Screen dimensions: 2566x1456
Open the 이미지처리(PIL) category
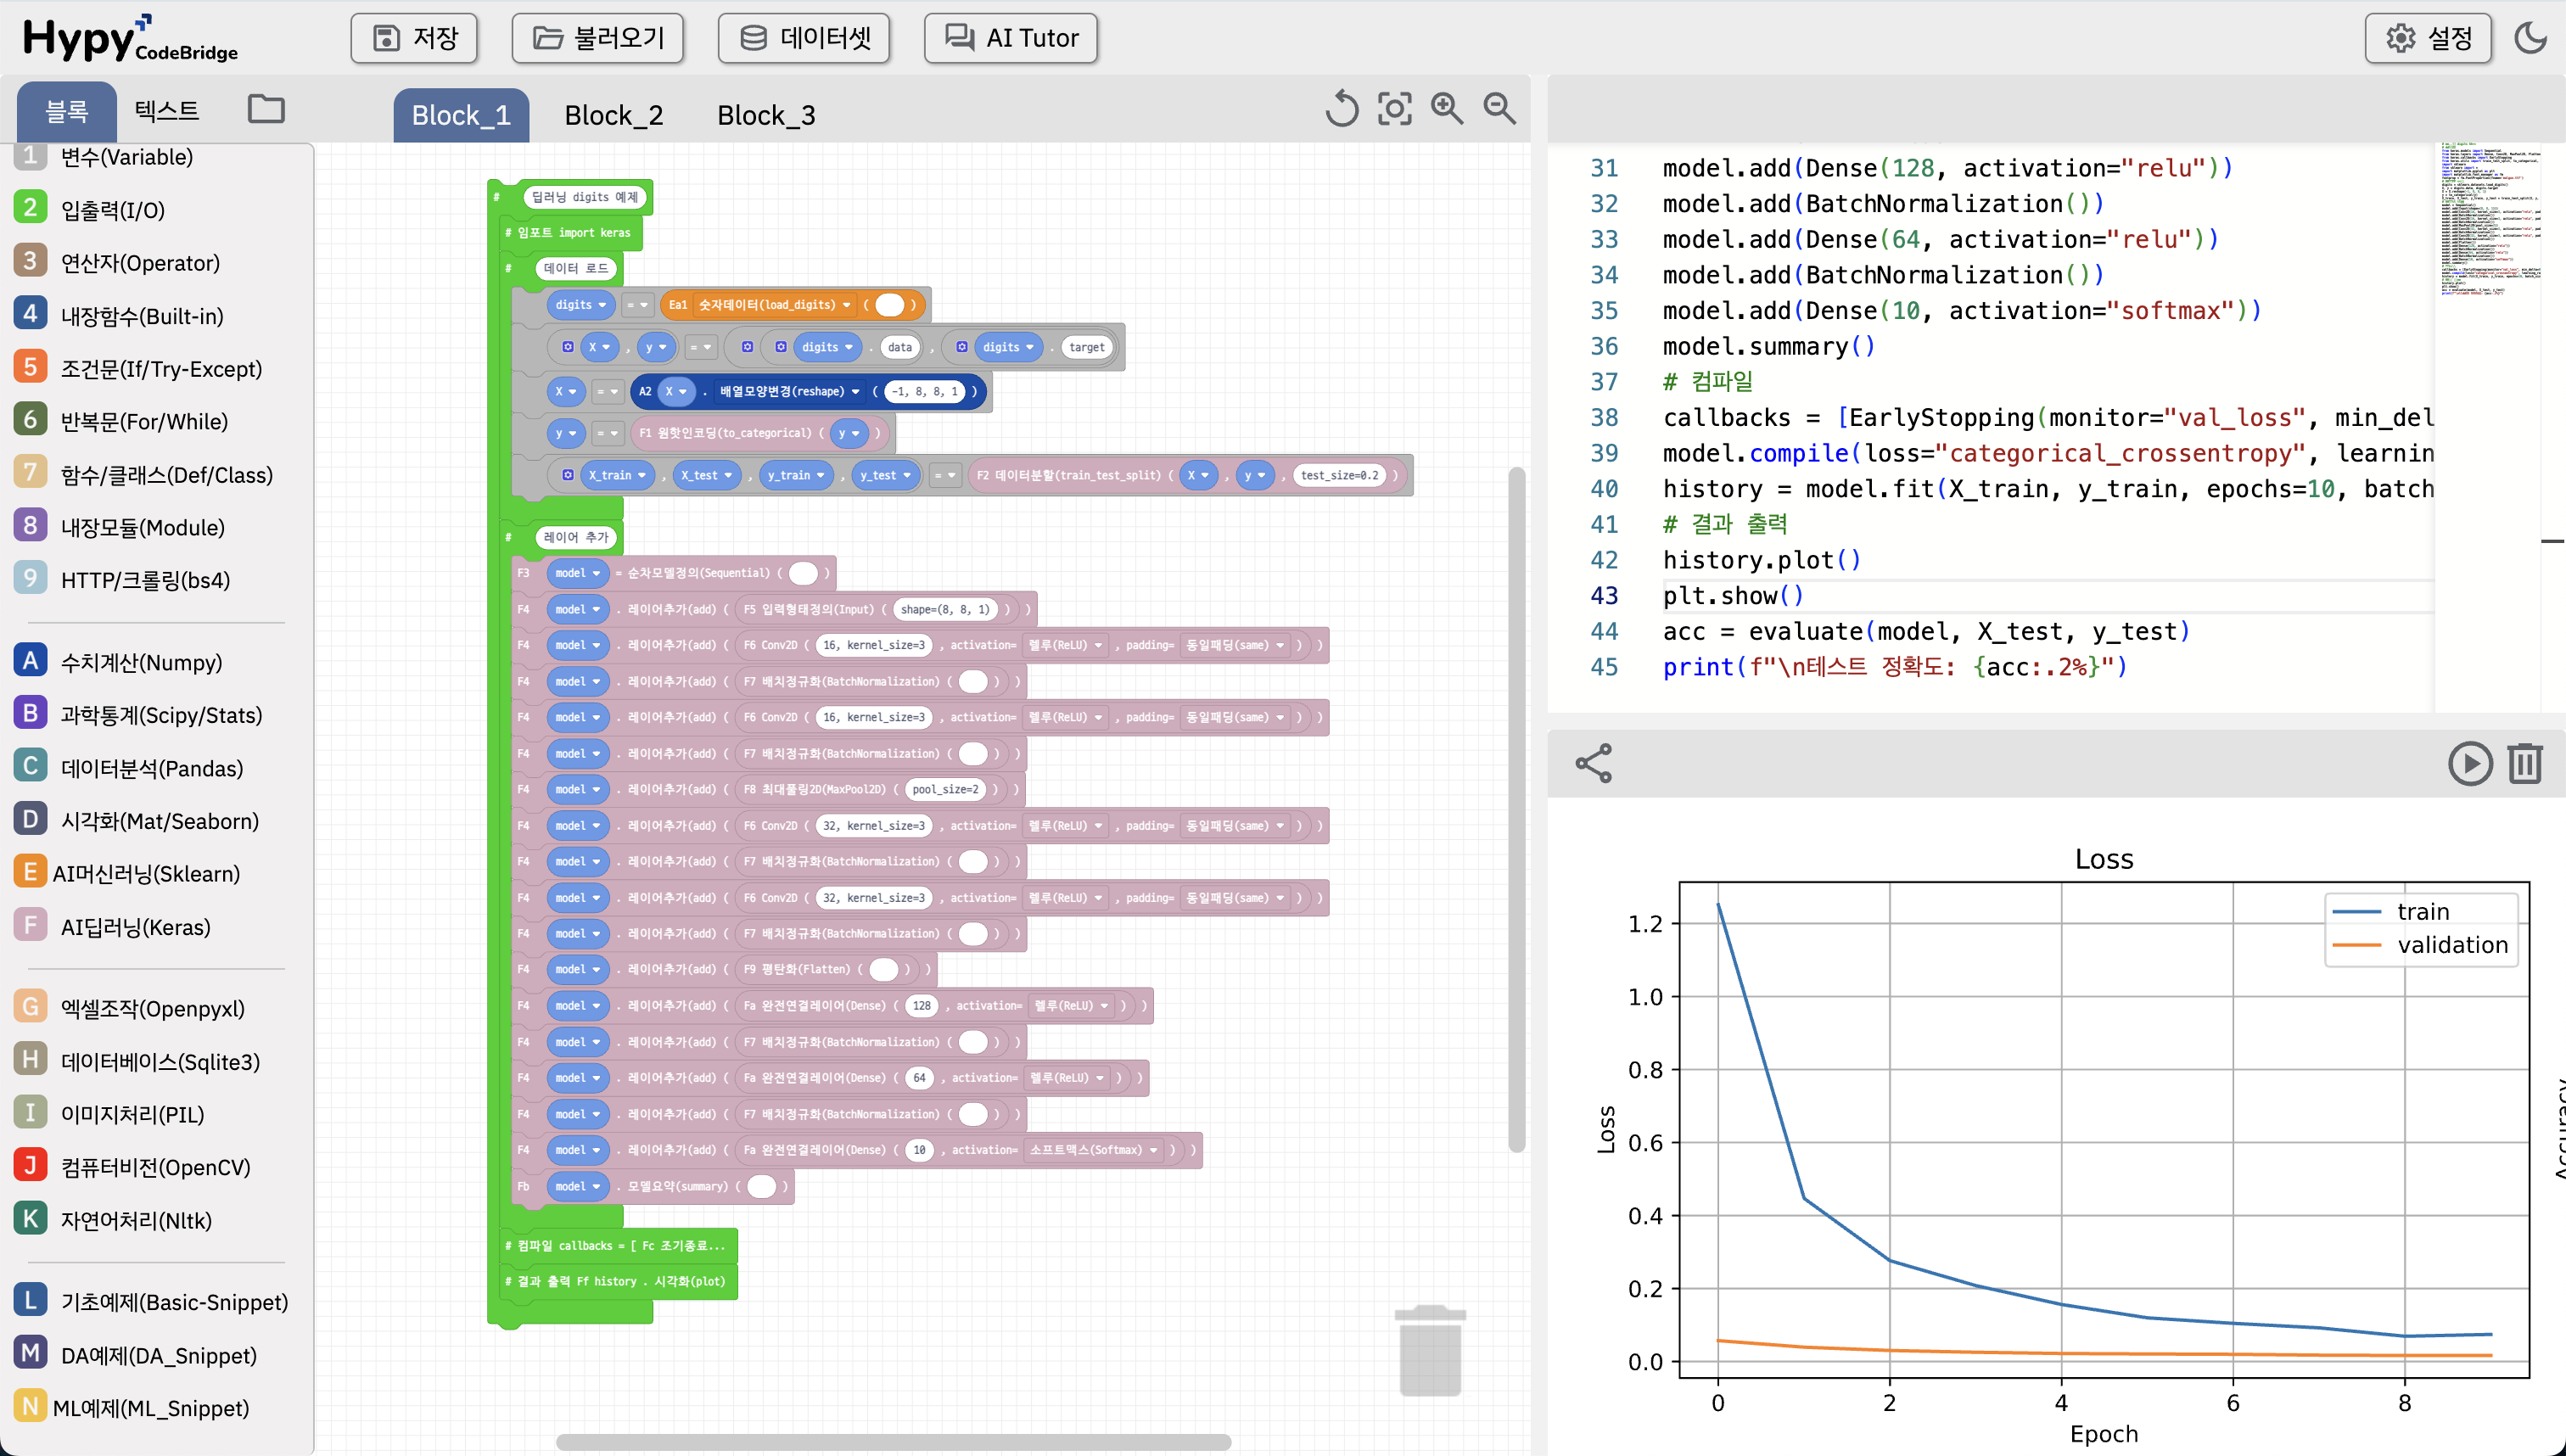click(110, 1114)
